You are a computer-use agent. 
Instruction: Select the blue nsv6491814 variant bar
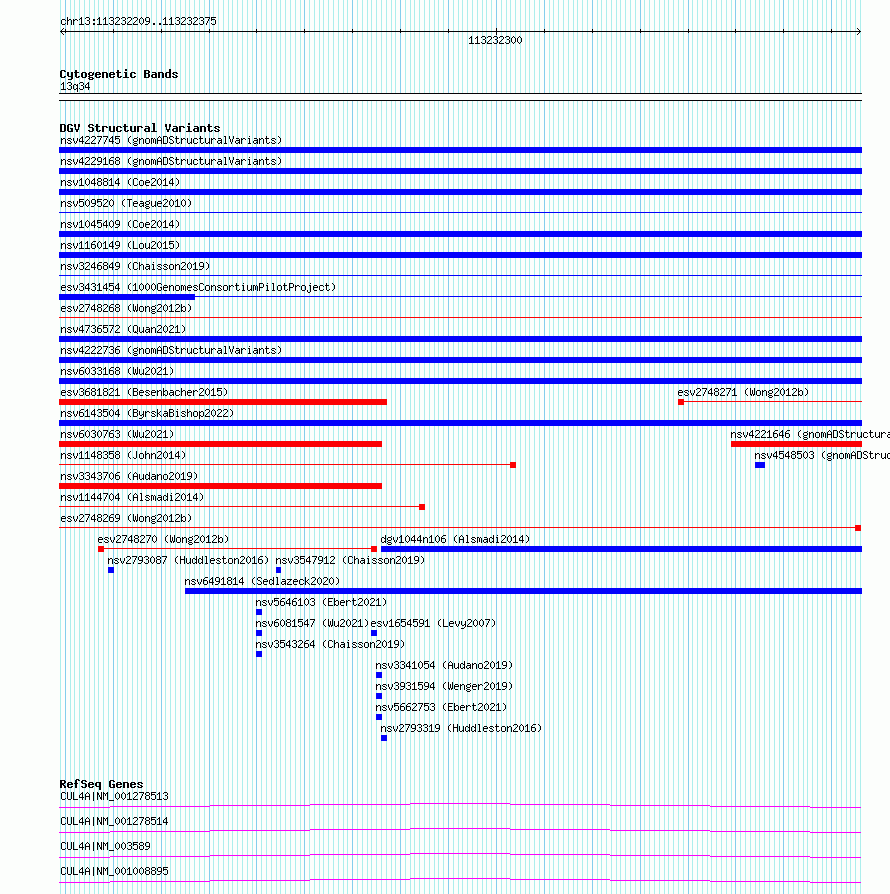point(523,591)
